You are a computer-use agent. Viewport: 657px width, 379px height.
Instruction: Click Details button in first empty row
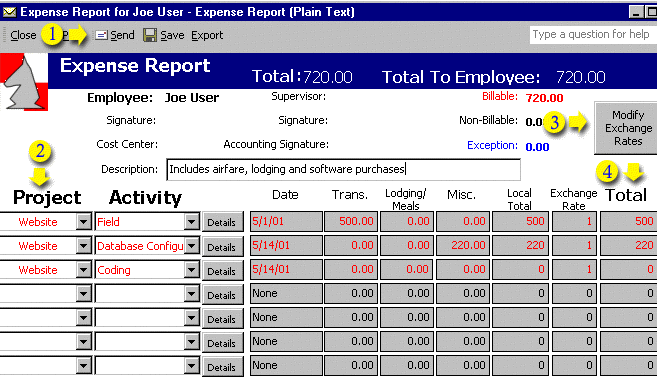(x=222, y=295)
